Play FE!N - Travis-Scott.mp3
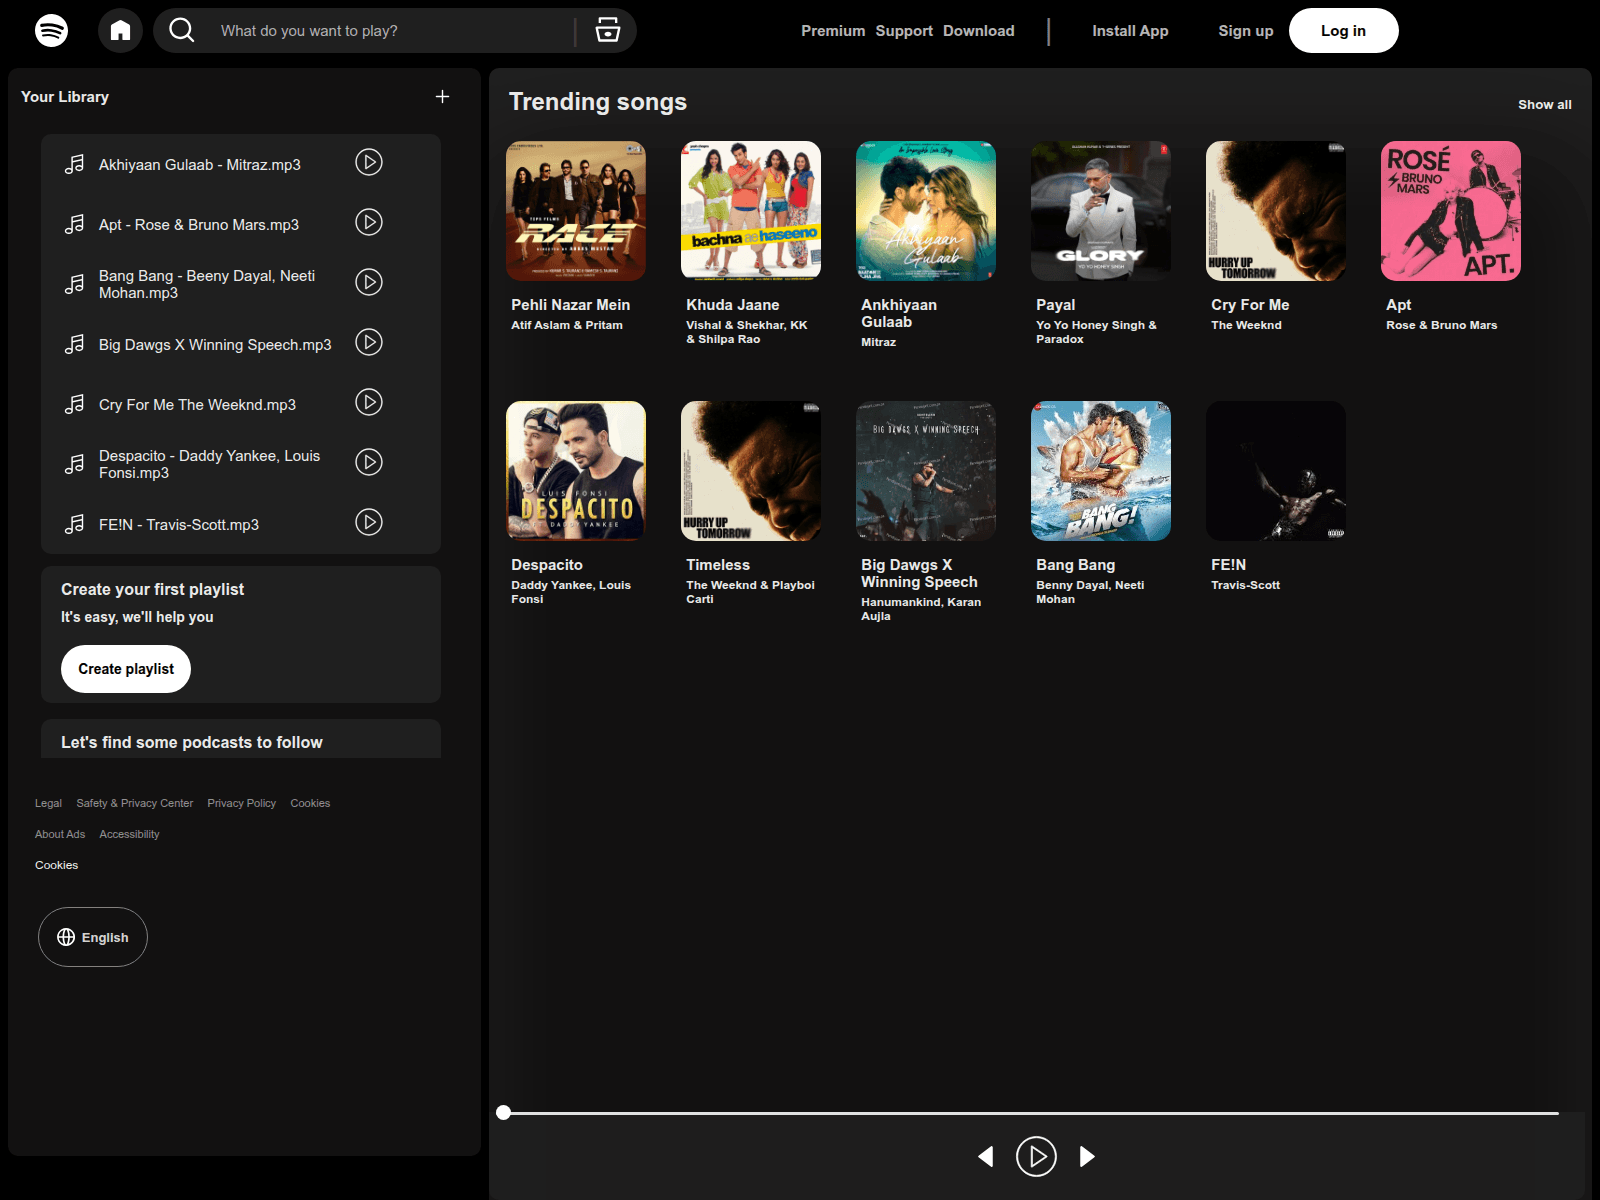 pyautogui.click(x=369, y=522)
